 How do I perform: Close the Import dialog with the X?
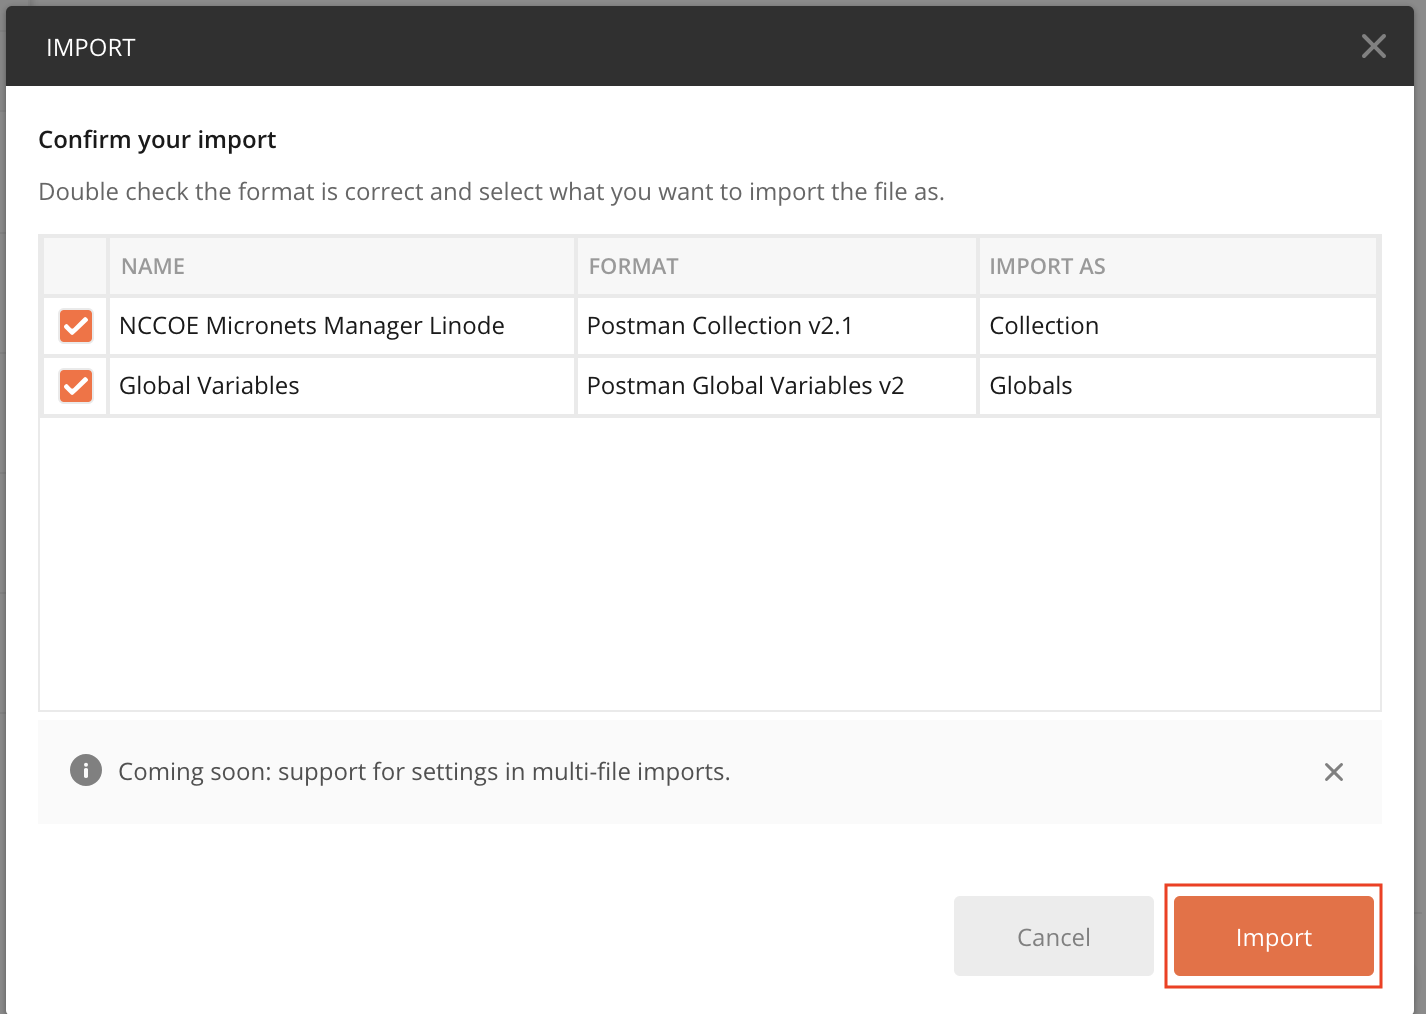point(1373,46)
